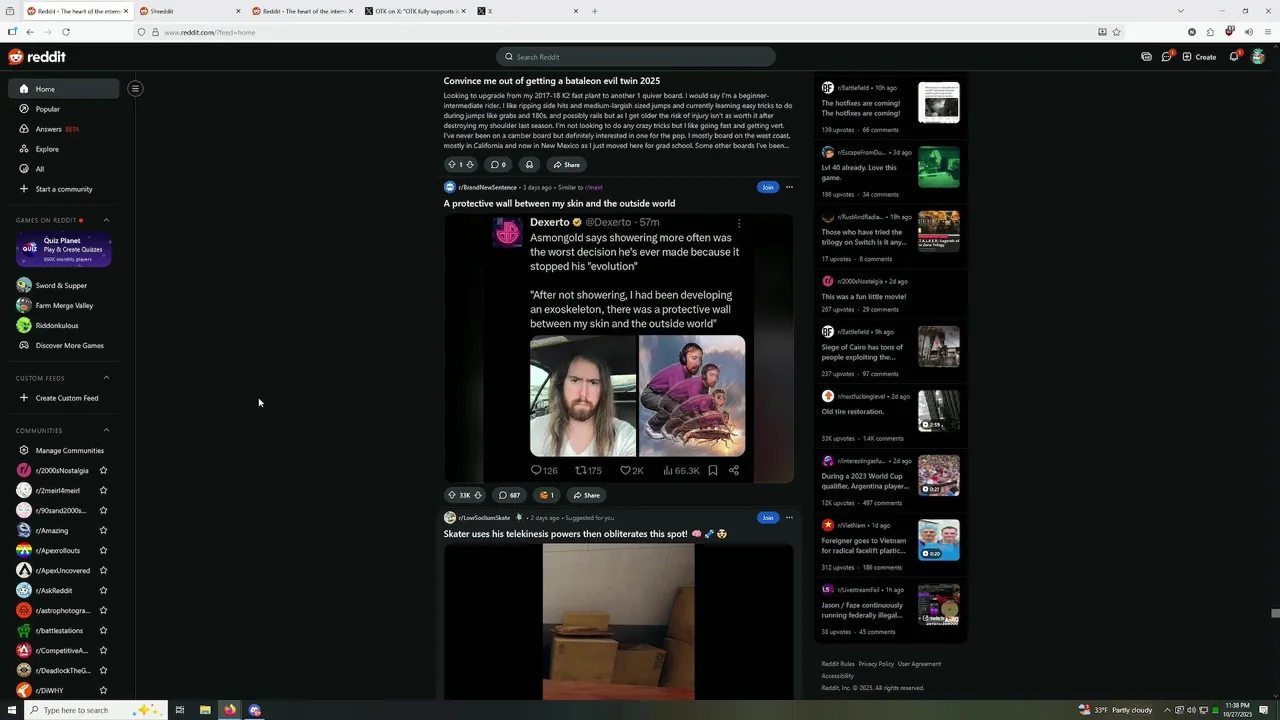Bookmark this page with the star icon
The height and width of the screenshot is (720, 1280).
(x=1116, y=32)
